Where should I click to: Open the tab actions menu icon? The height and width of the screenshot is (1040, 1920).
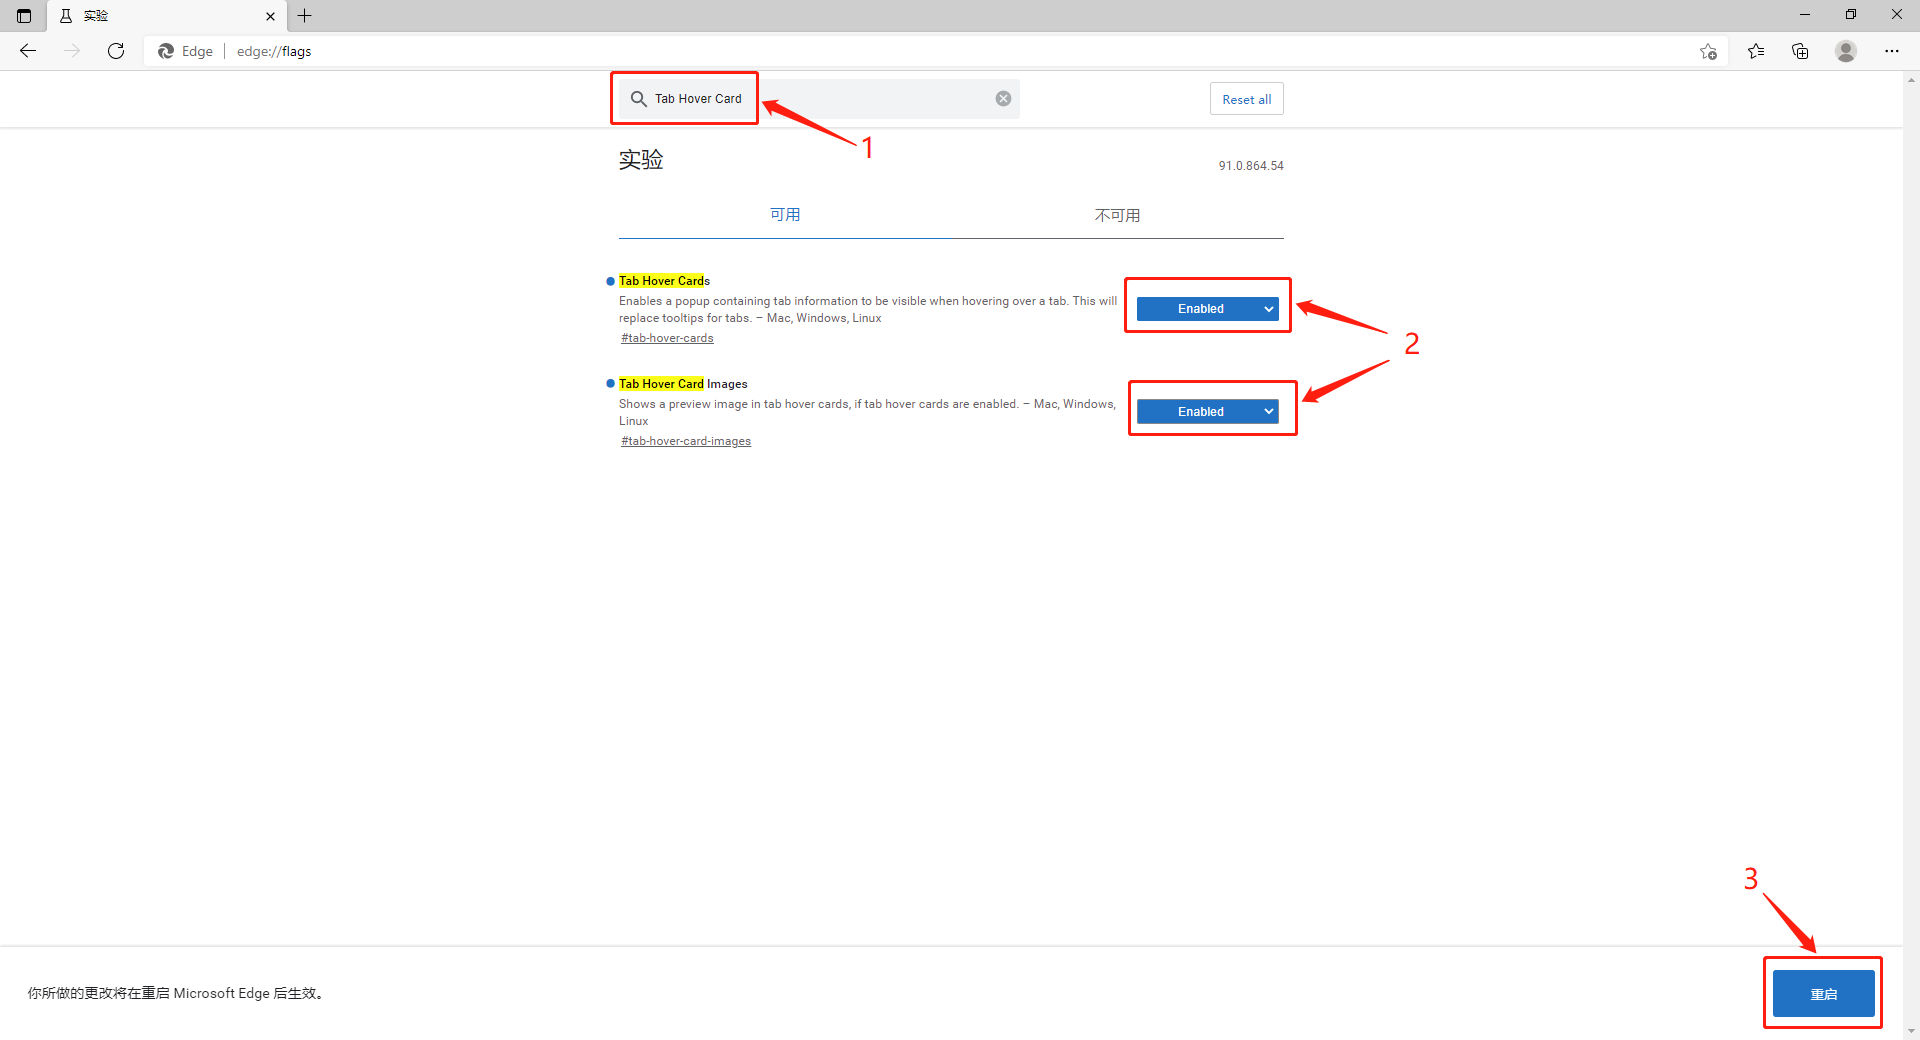pyautogui.click(x=24, y=16)
